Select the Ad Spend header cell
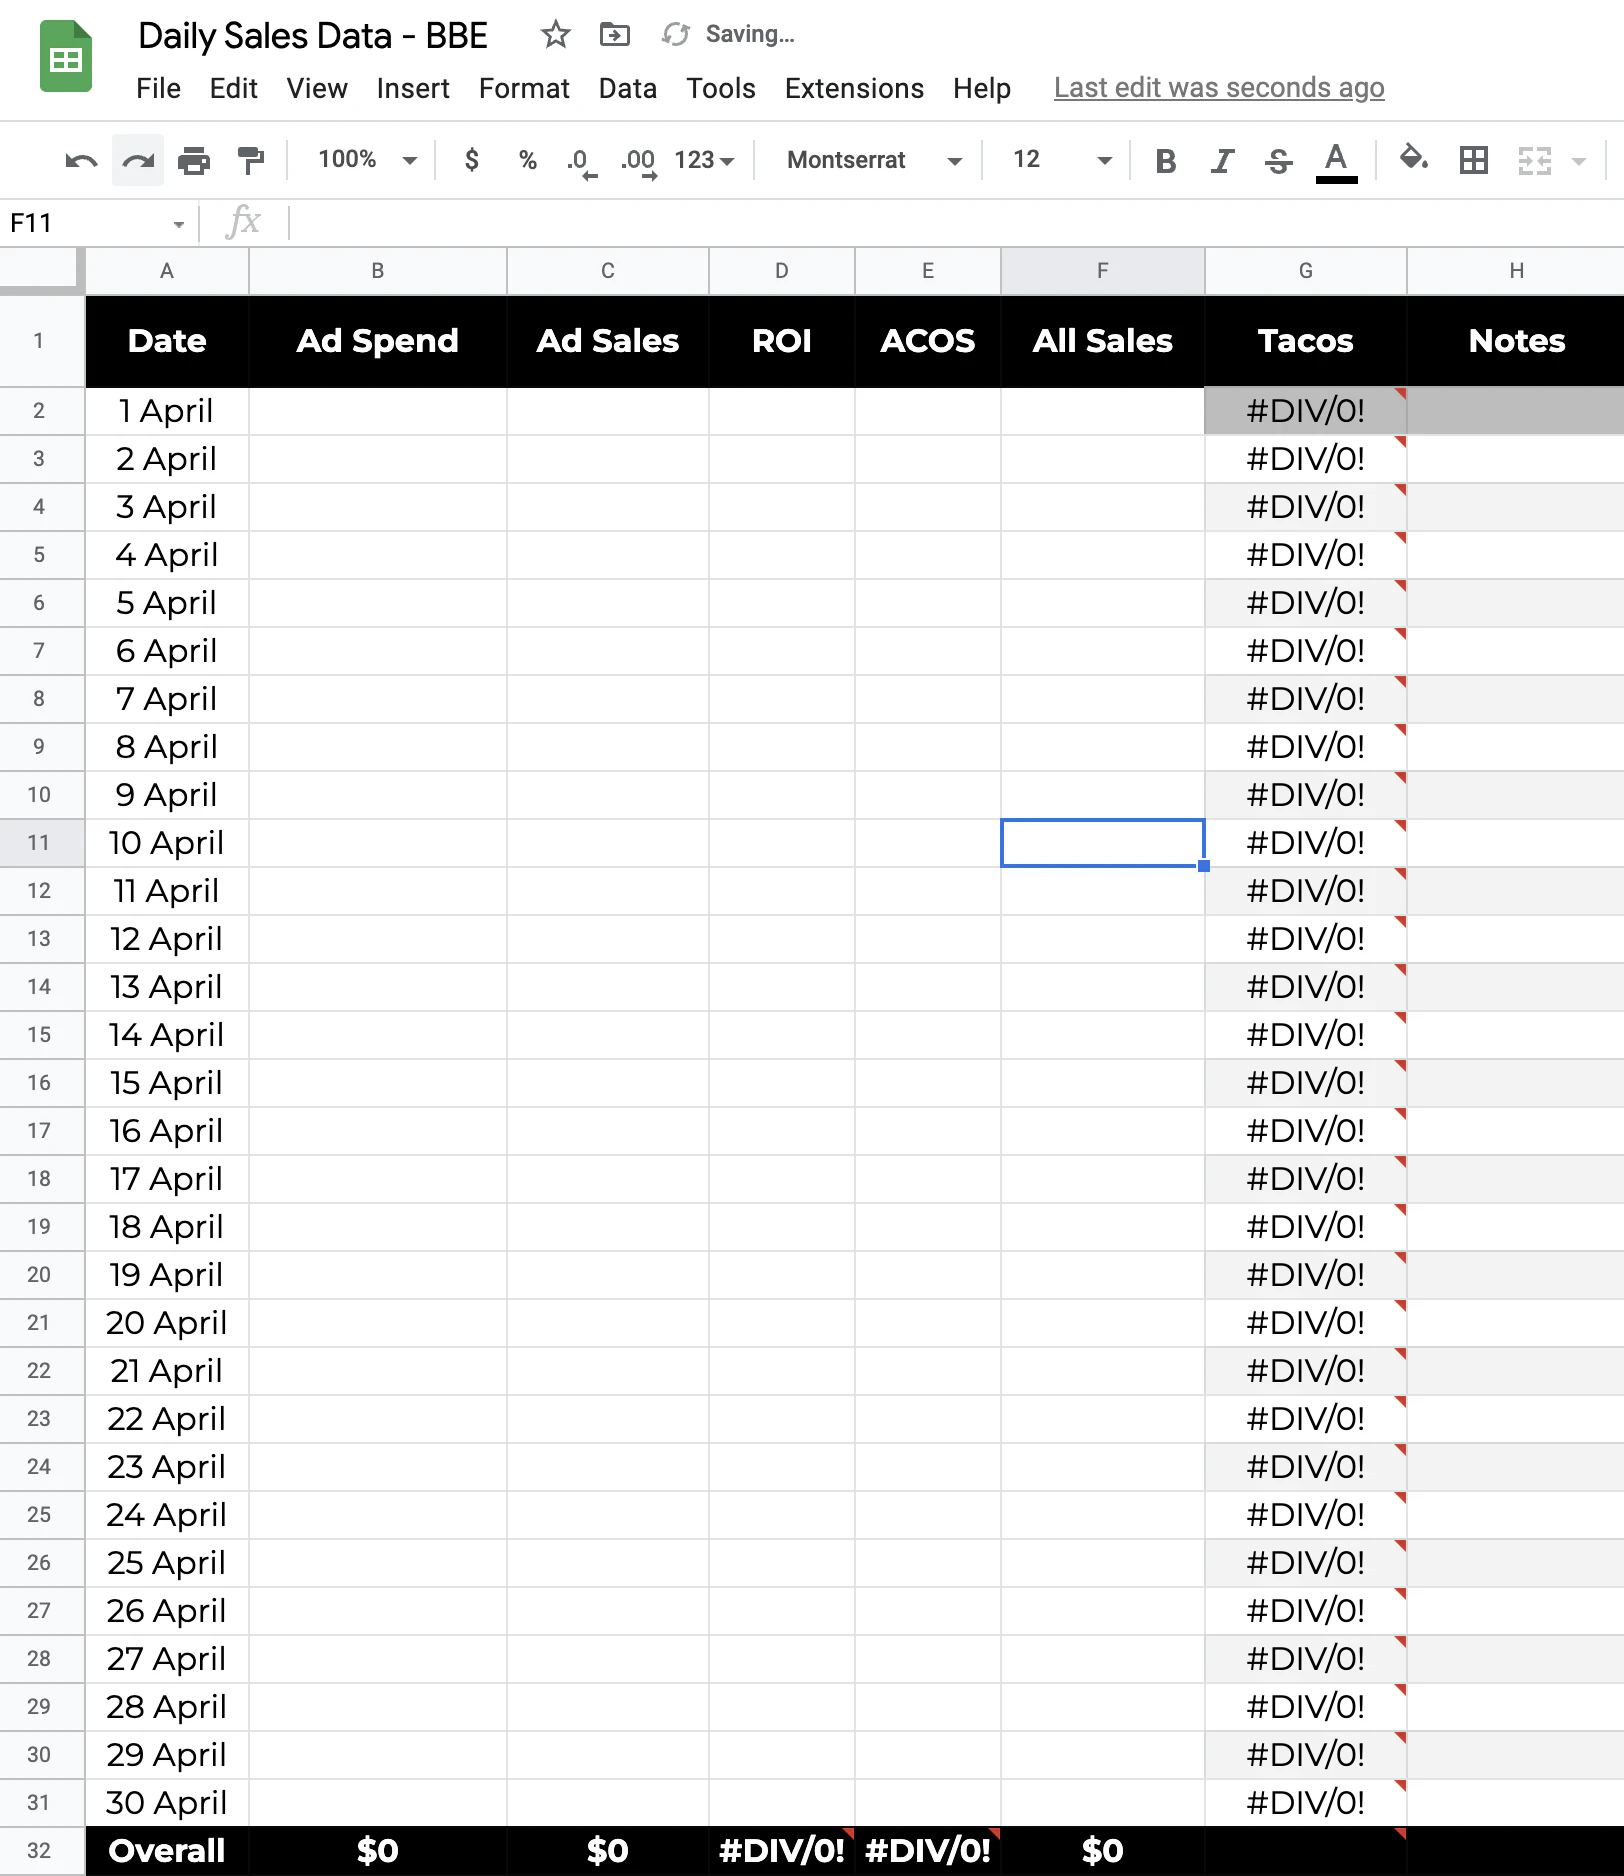Screen dimensions: 1624x1876 coord(378,341)
